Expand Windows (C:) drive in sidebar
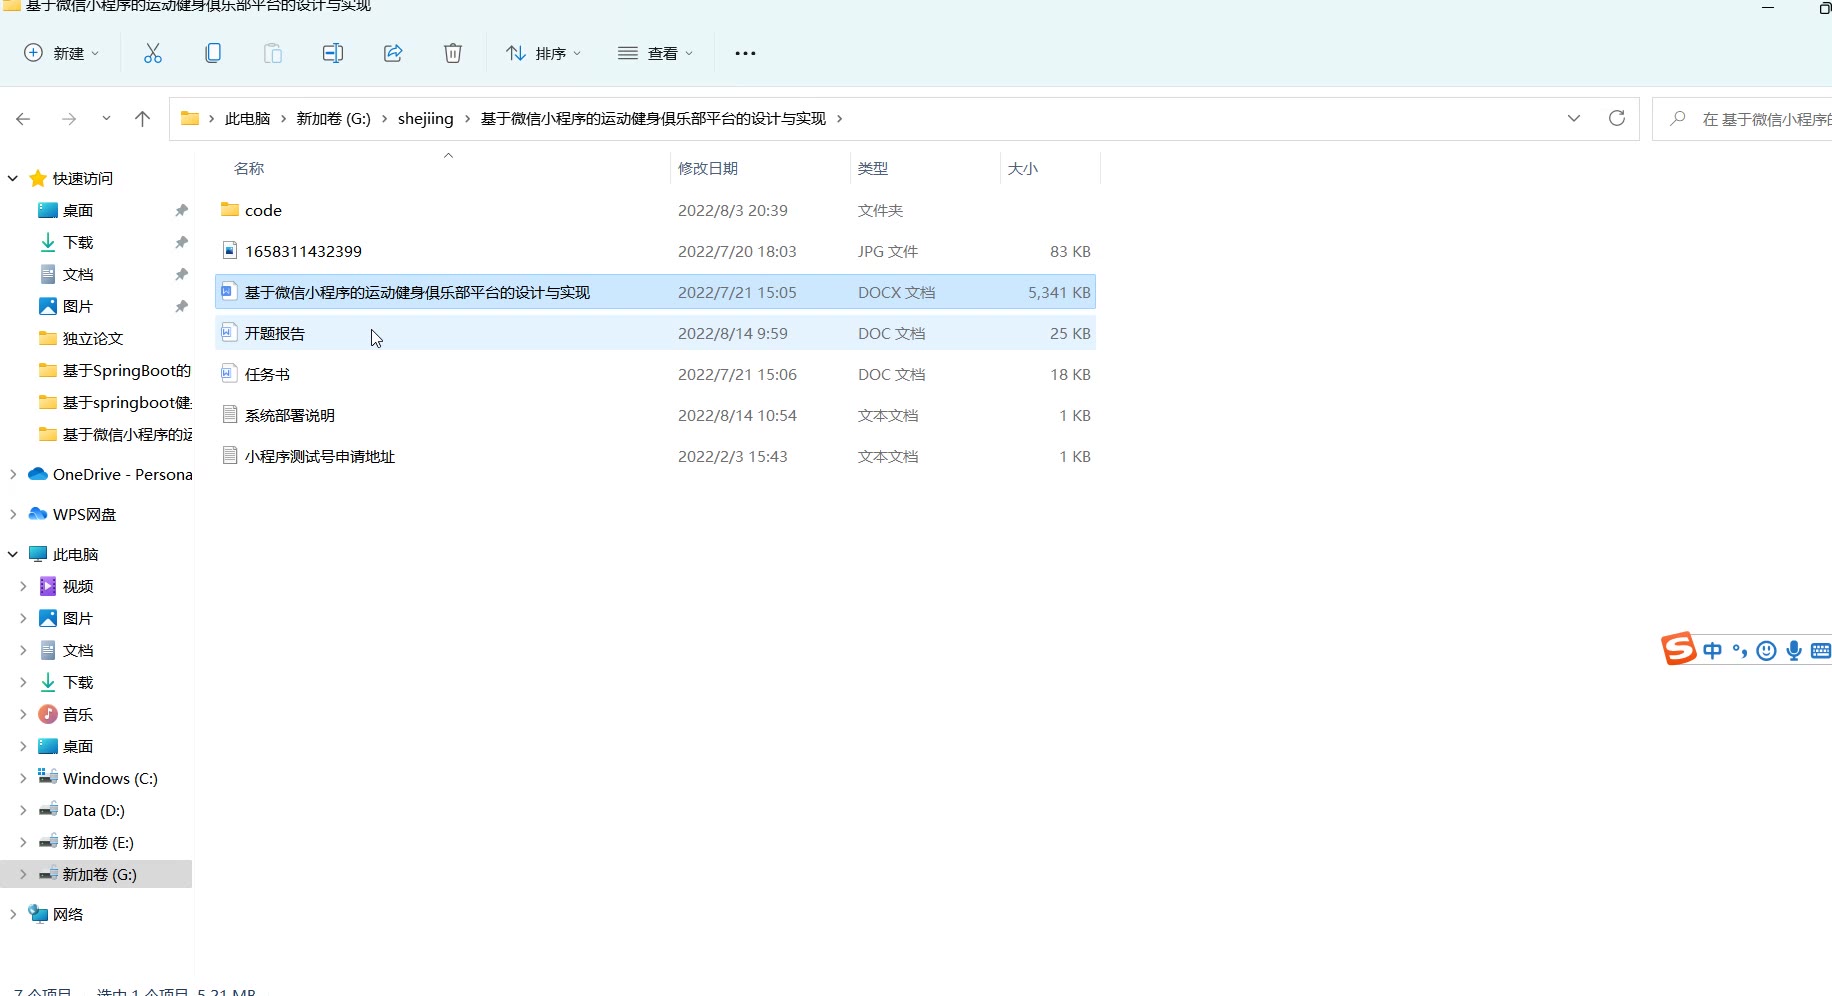 pyautogui.click(x=23, y=779)
